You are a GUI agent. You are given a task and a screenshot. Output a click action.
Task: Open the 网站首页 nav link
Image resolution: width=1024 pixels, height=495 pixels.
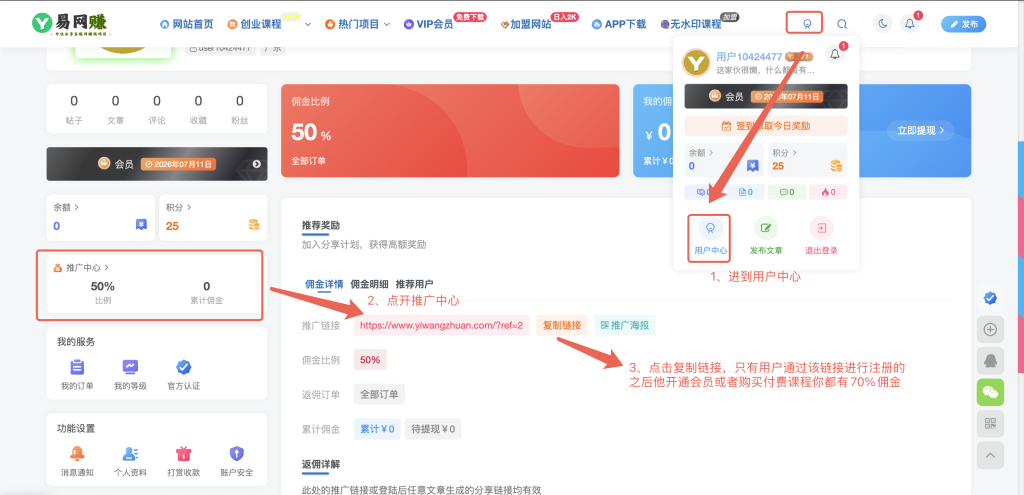click(187, 24)
